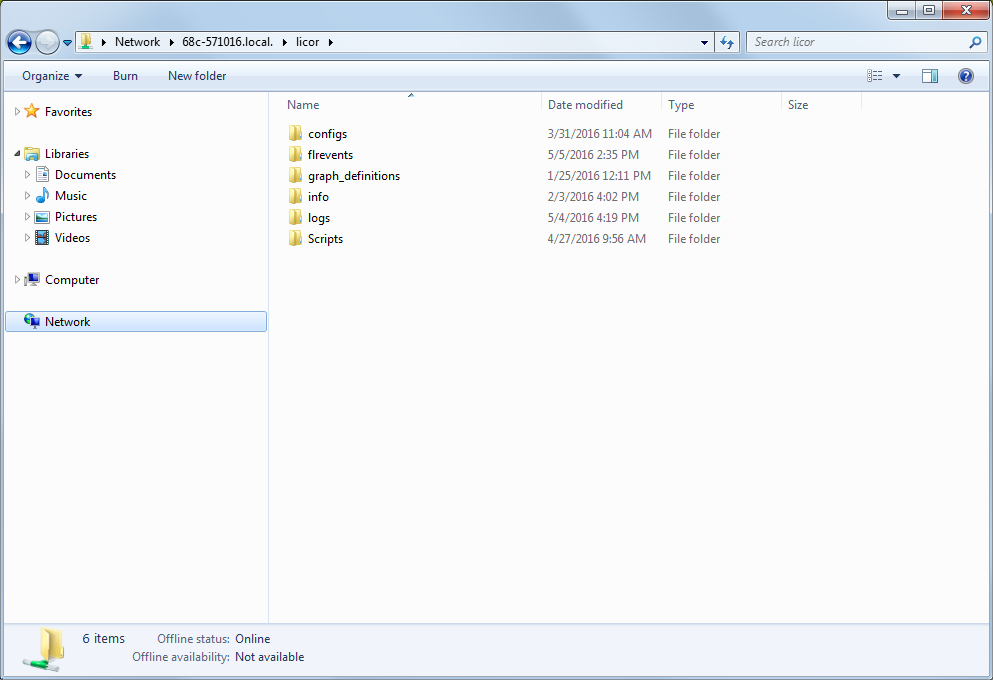Open the recent pages dropdown arrow
The width and height of the screenshot is (993, 680).
[67, 43]
